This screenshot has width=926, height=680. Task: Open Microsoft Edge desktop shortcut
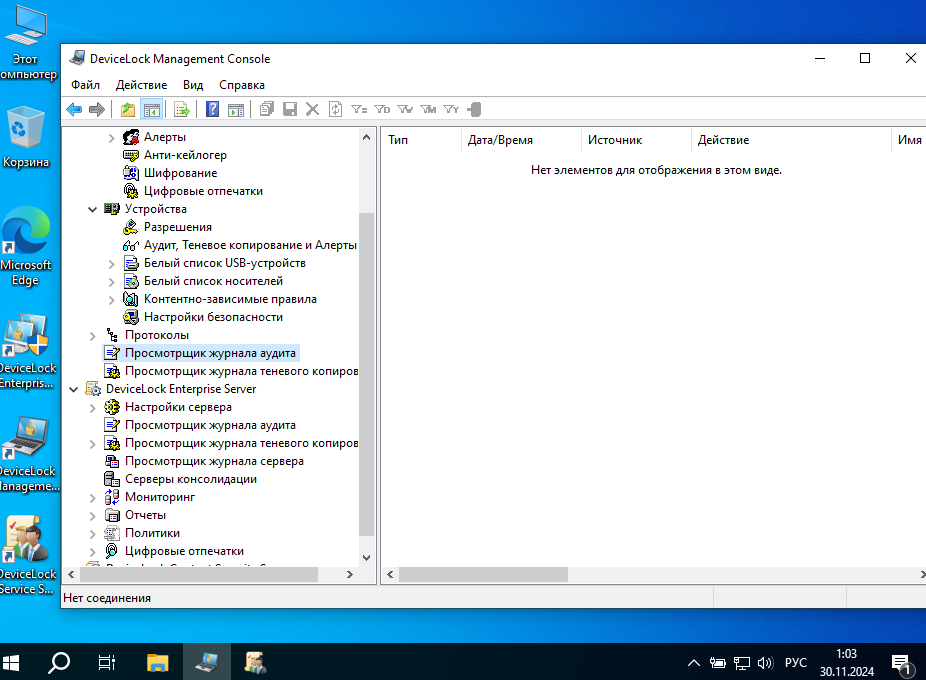coord(26,246)
